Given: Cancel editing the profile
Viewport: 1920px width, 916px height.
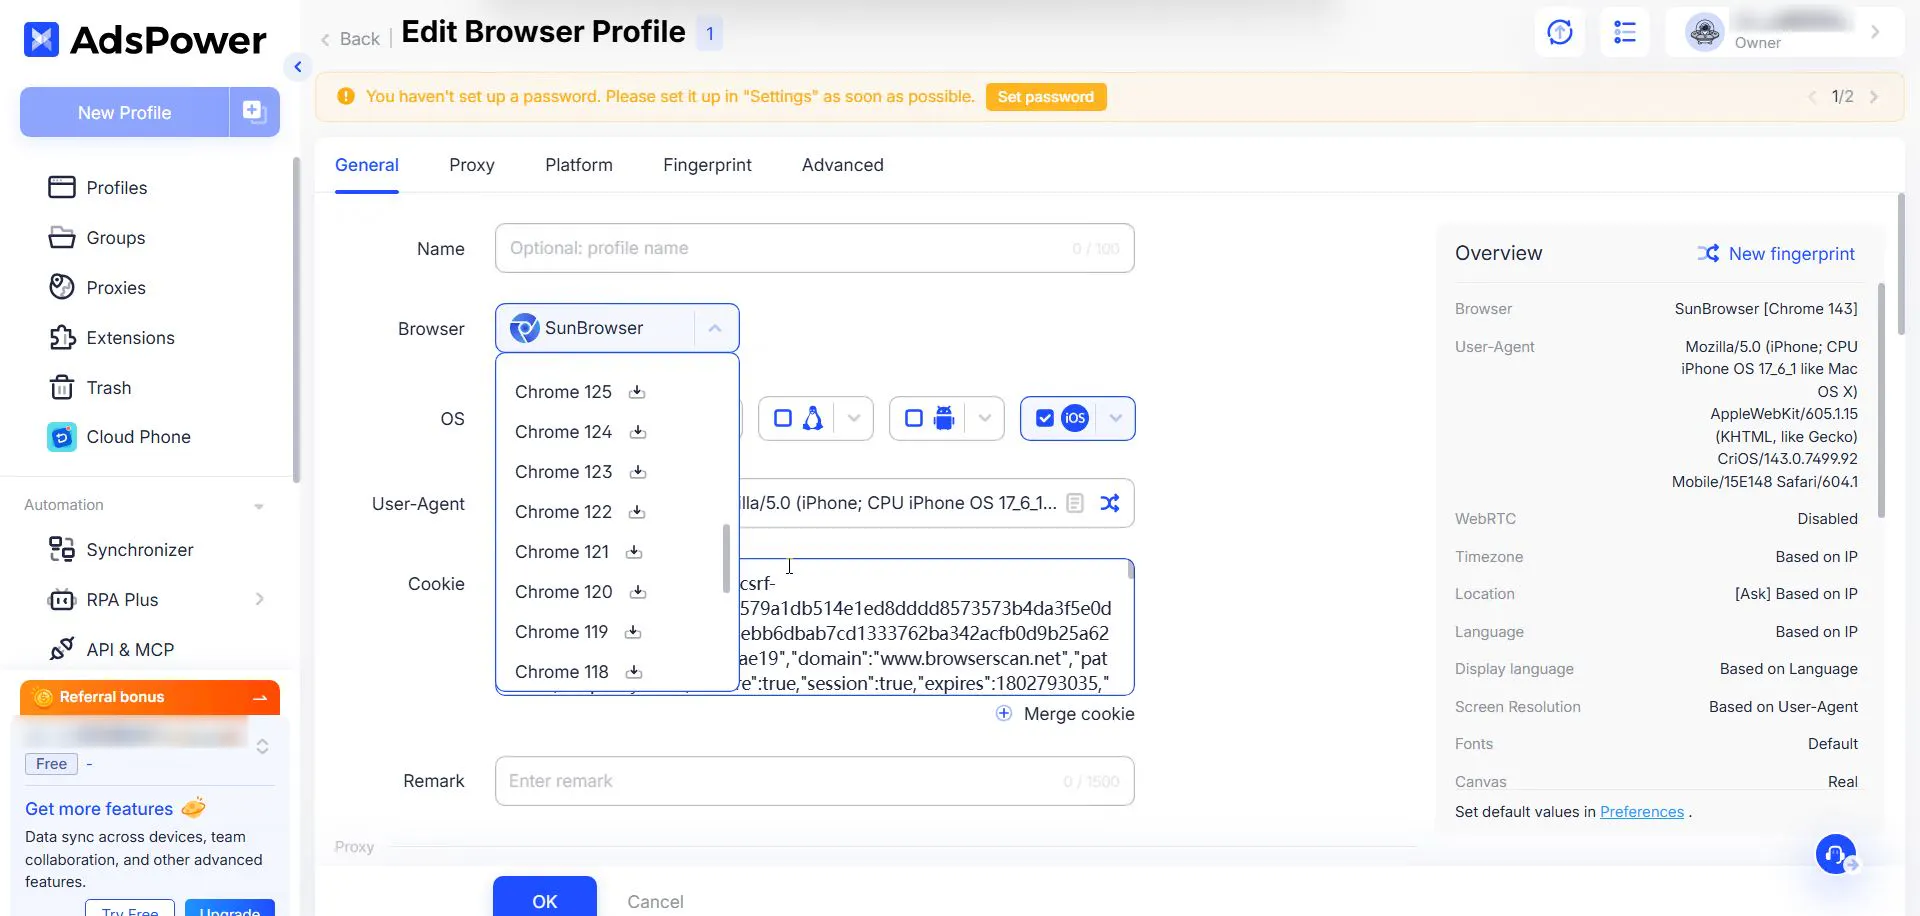Looking at the screenshot, I should click(655, 902).
